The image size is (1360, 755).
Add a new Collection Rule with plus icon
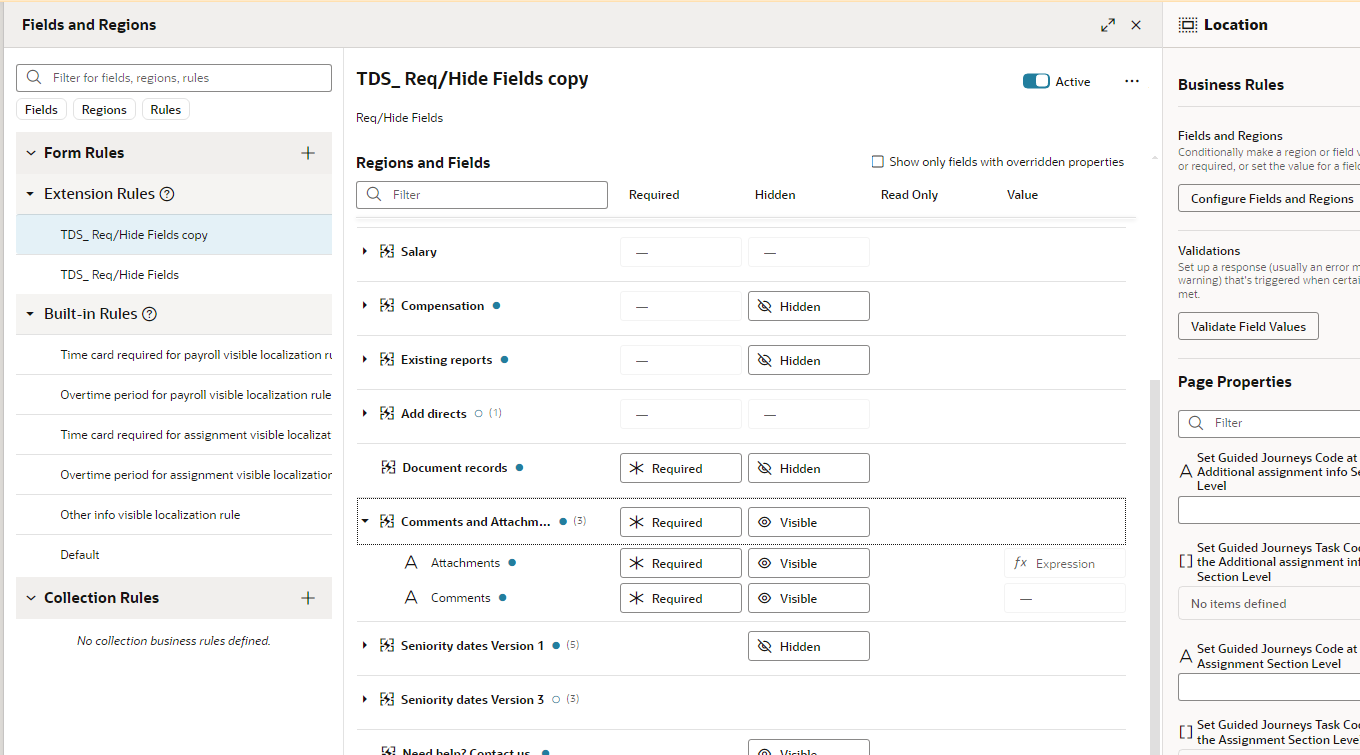point(308,598)
